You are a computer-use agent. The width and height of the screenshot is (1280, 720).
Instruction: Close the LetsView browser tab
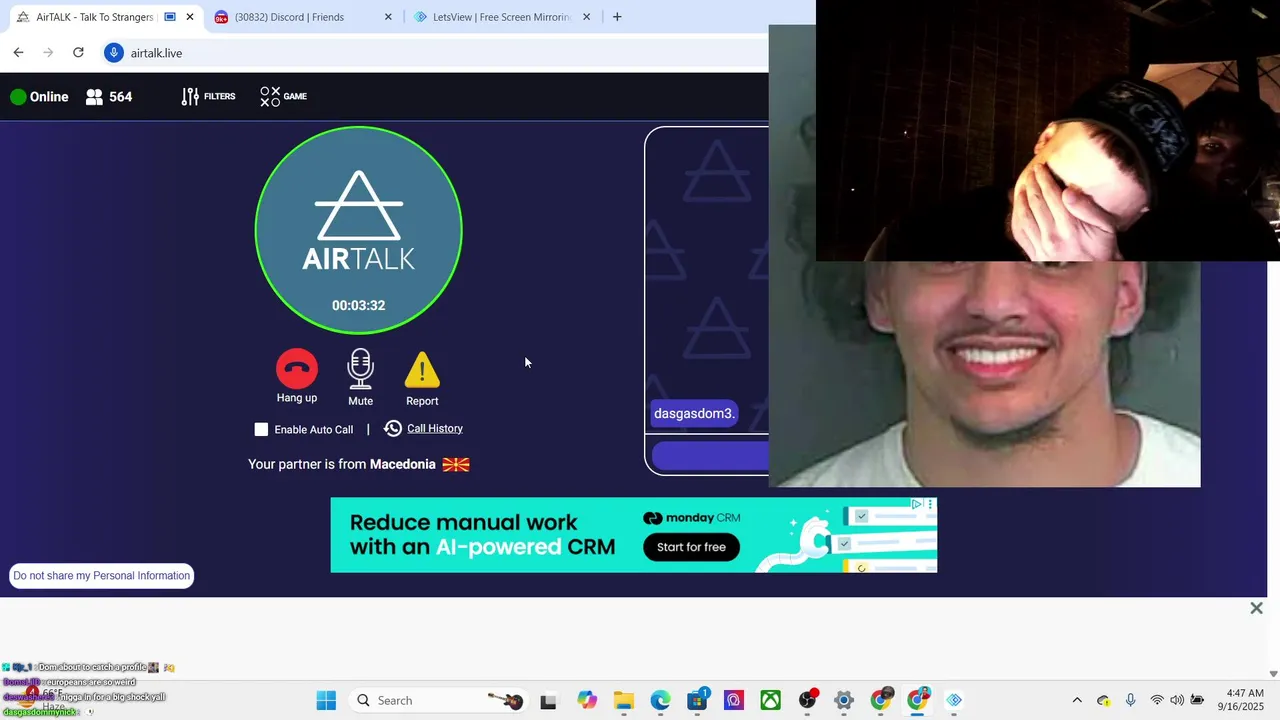coord(586,17)
